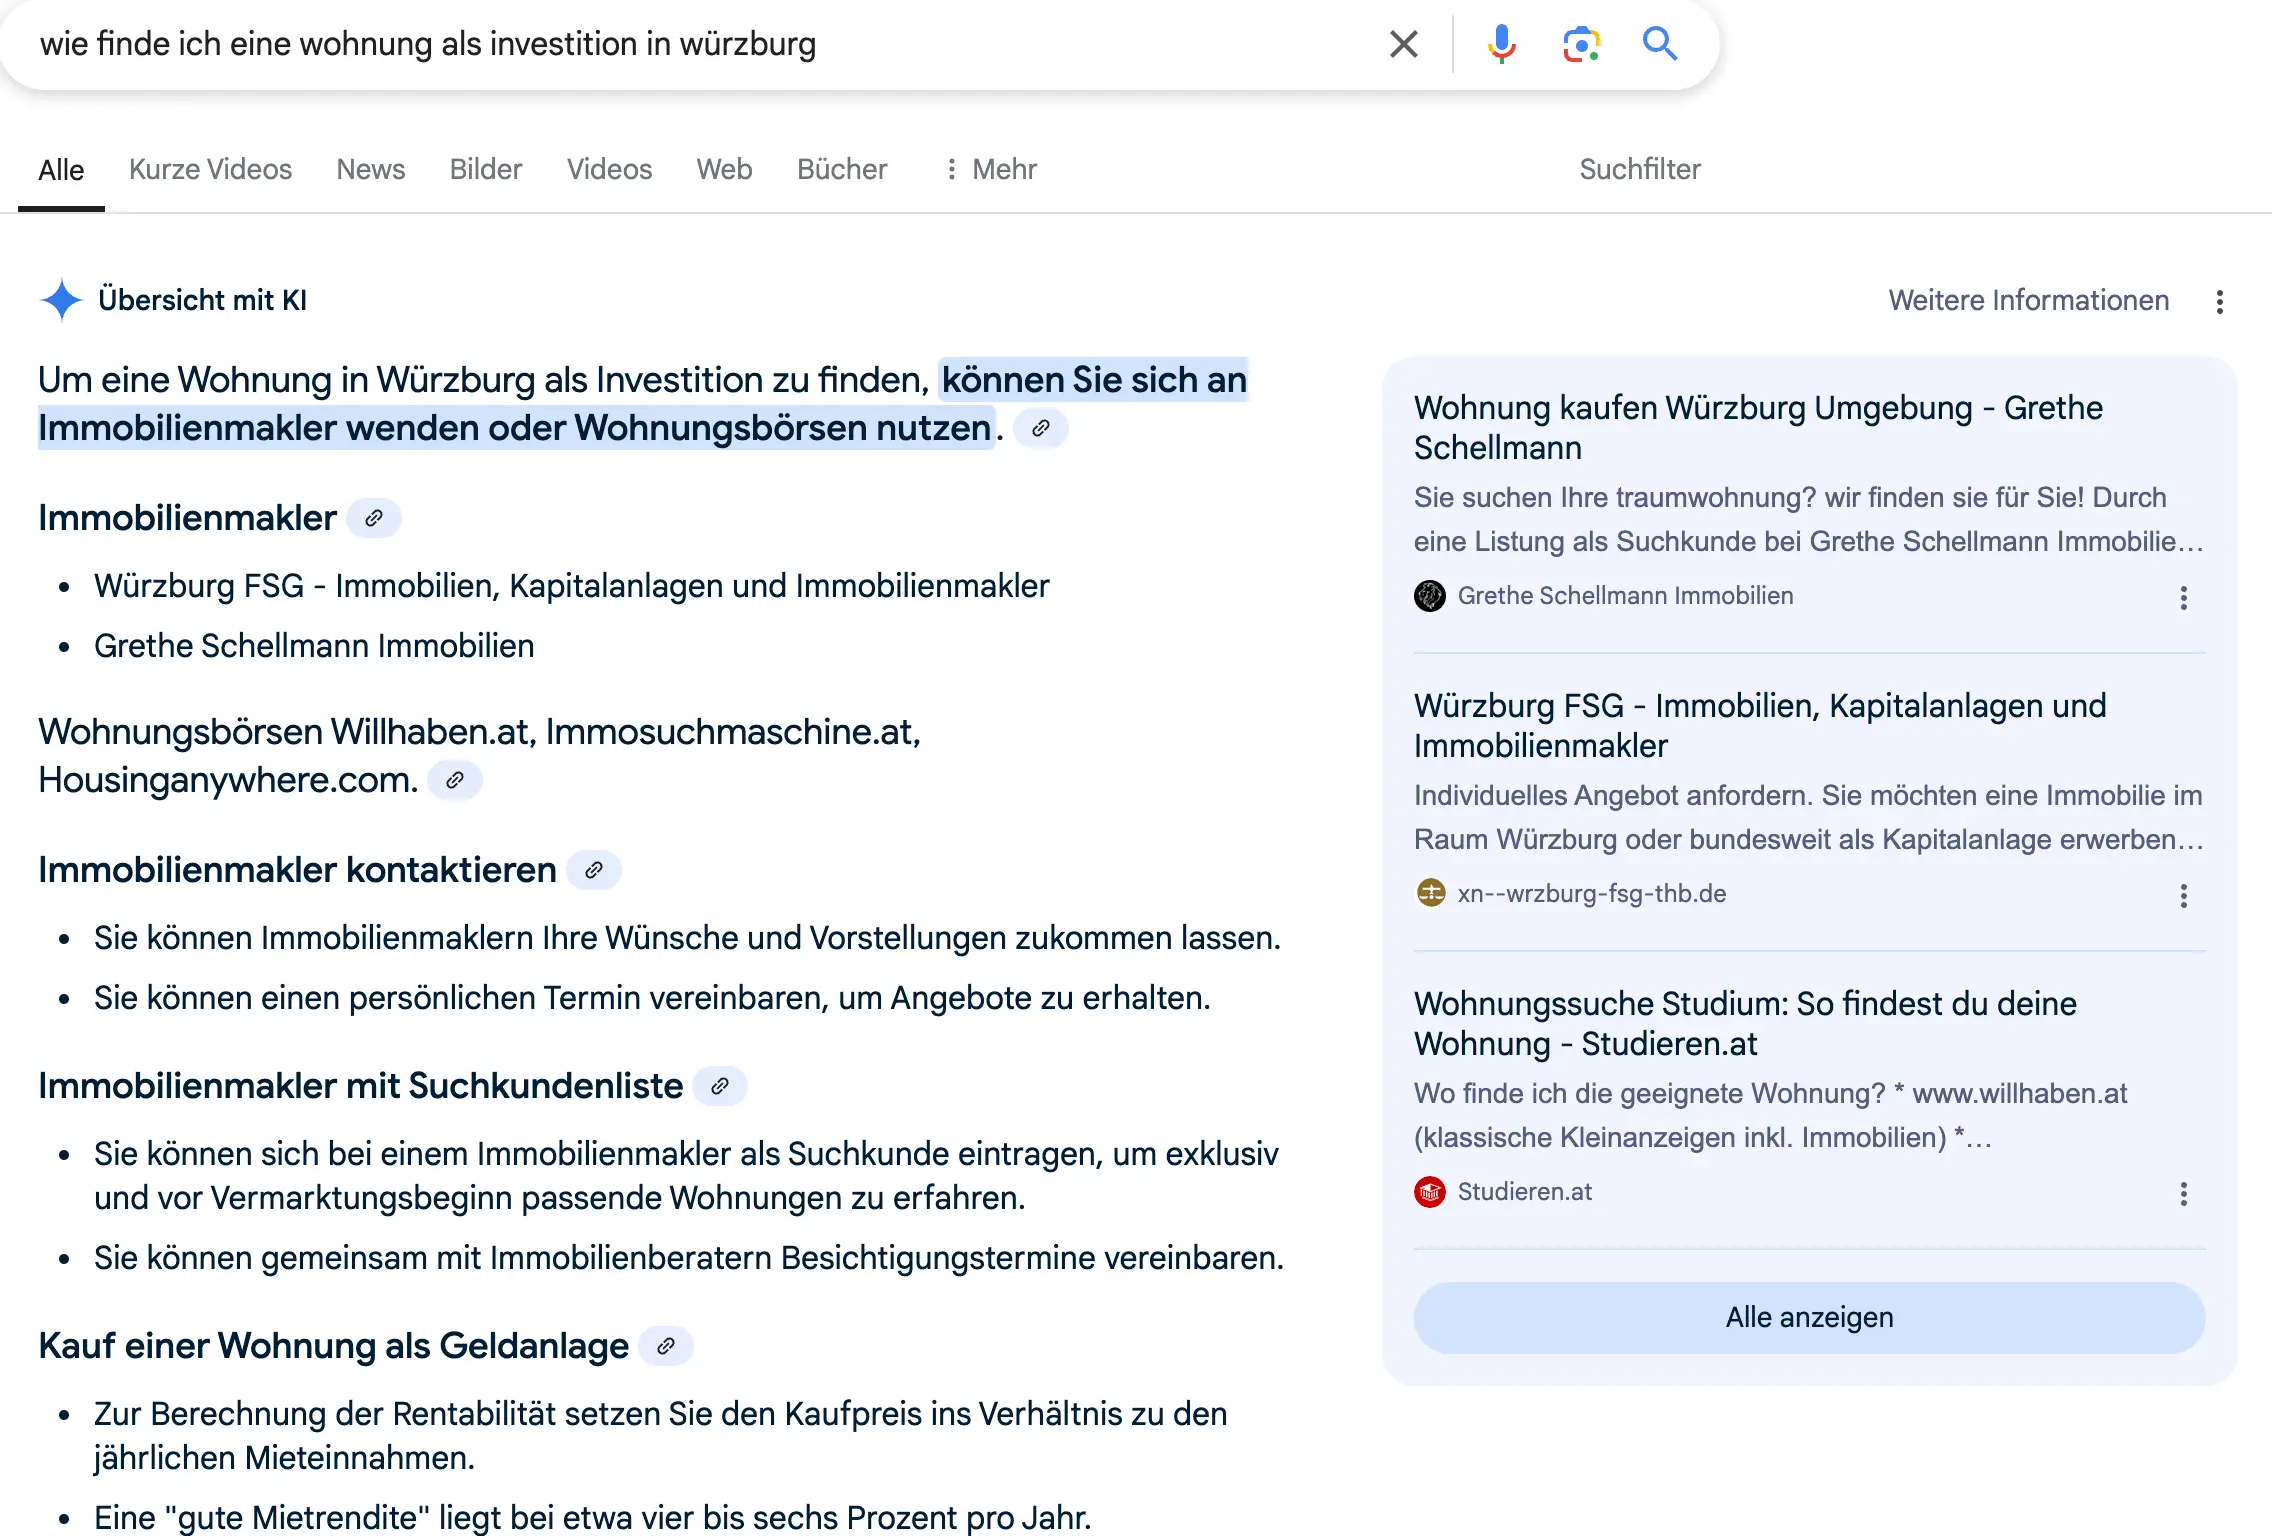Image resolution: width=2272 pixels, height=1536 pixels.
Task: Click bullet about Besichtigungstermine vereinbaren
Action: [689, 1258]
